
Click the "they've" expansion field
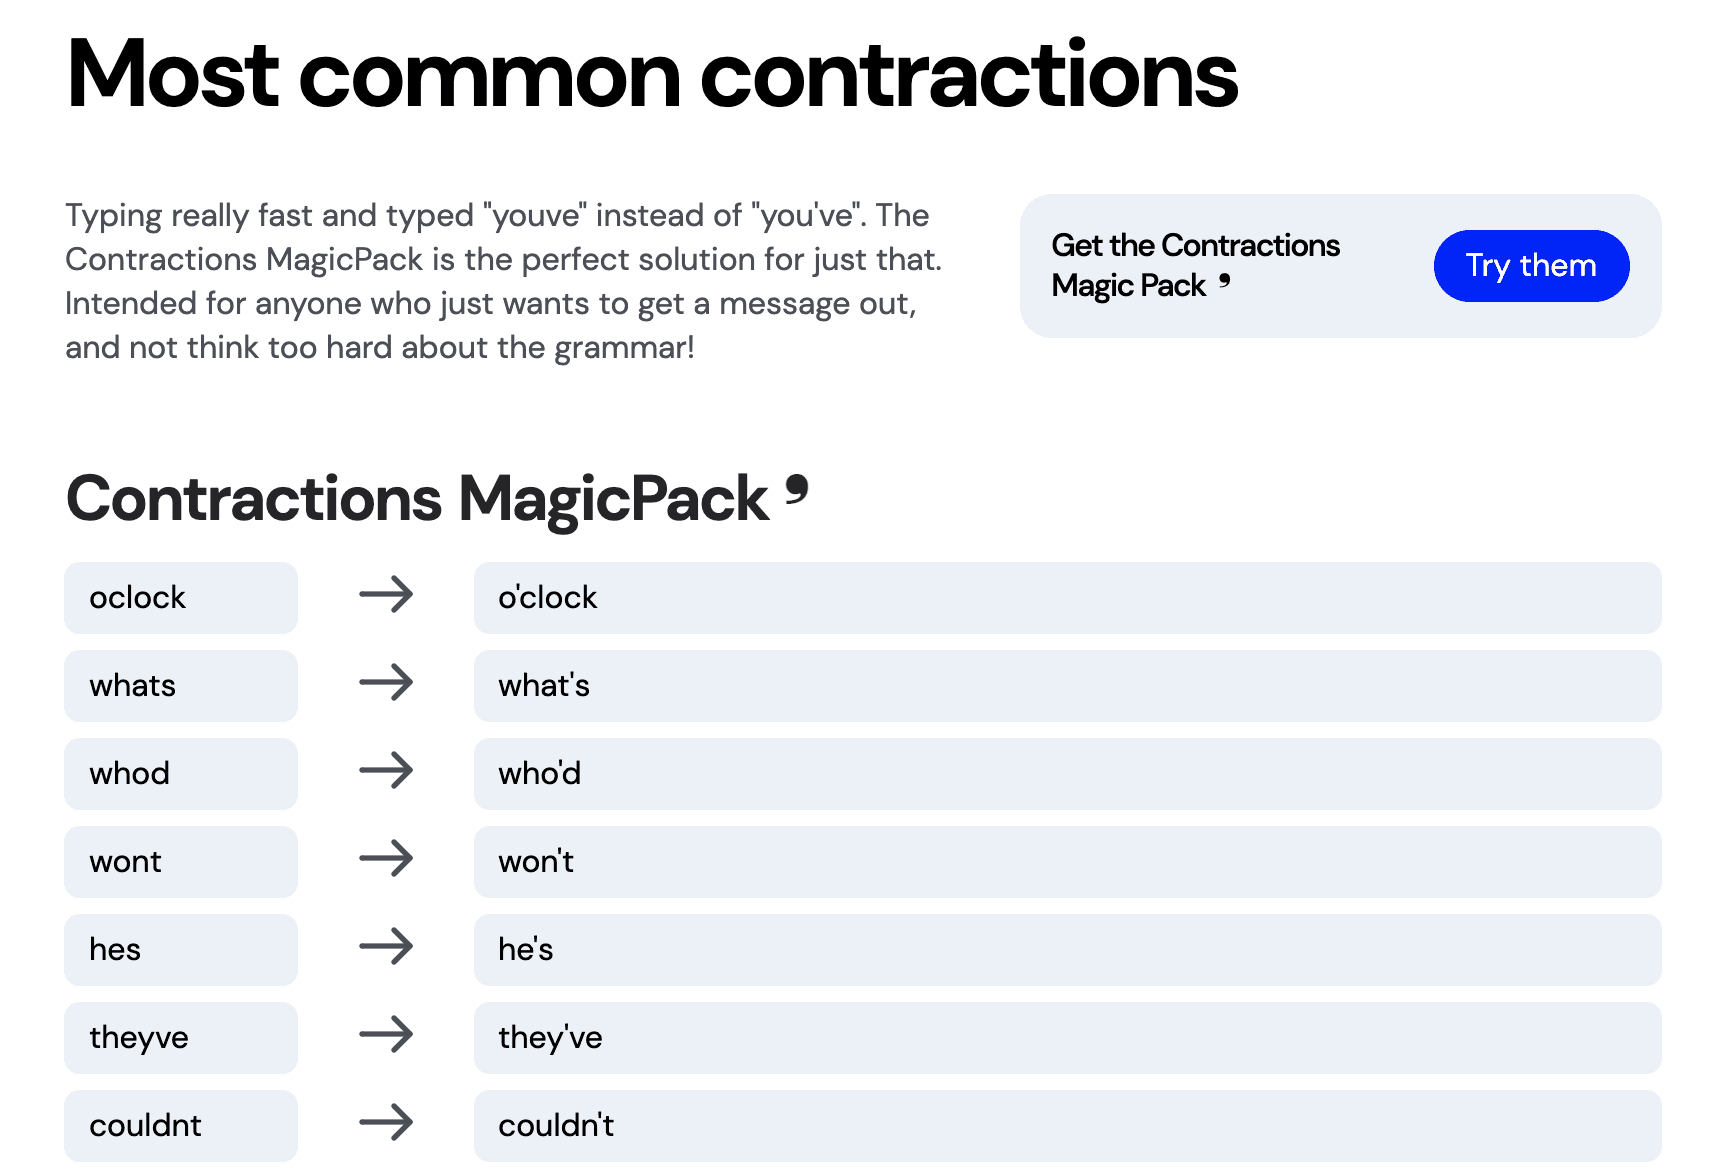1067,1038
